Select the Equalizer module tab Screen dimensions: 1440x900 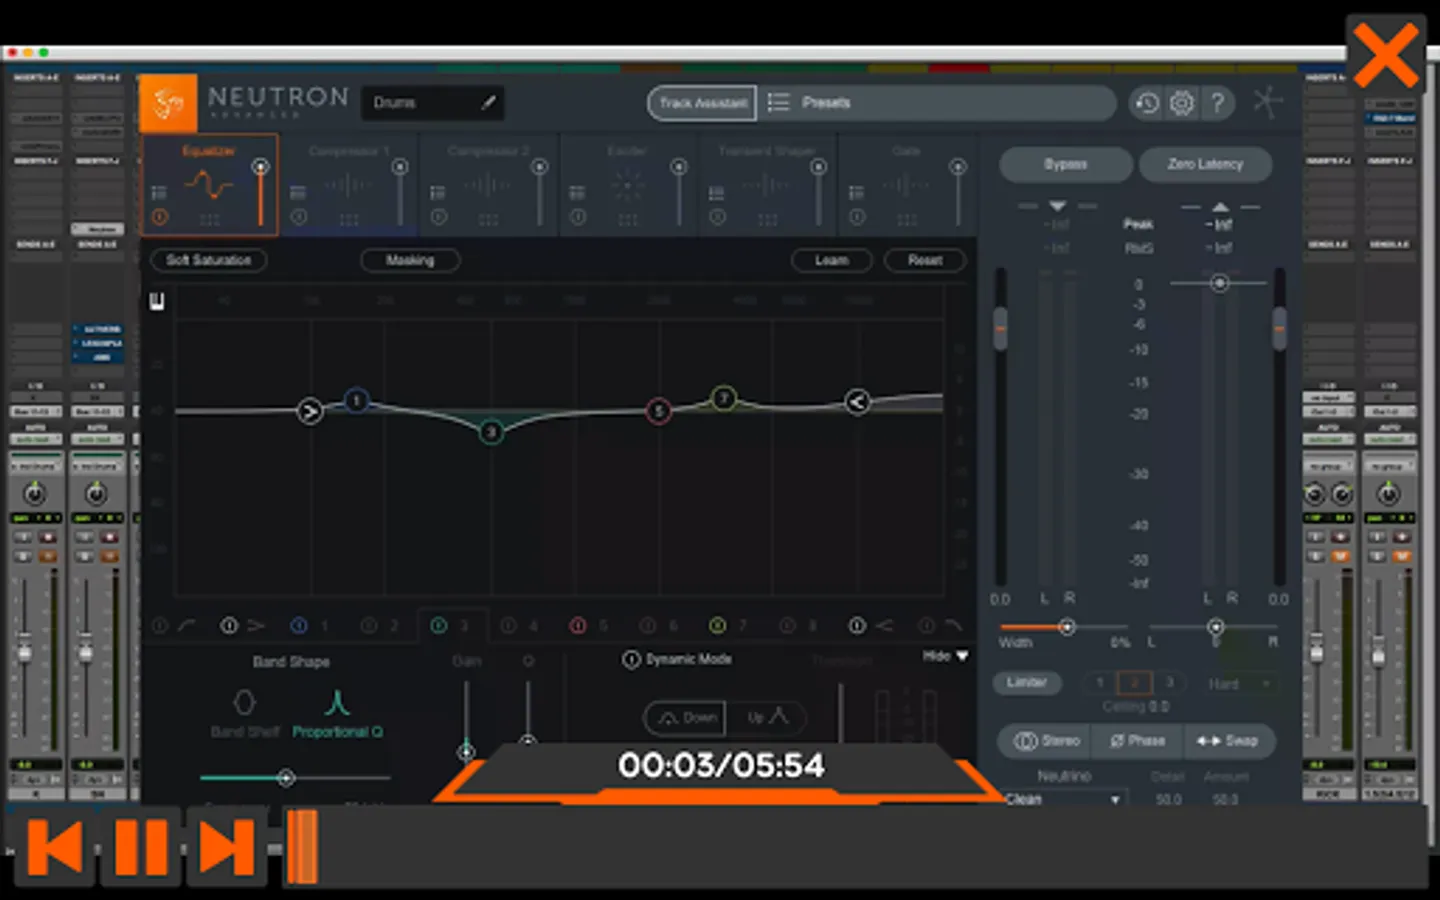(x=209, y=185)
